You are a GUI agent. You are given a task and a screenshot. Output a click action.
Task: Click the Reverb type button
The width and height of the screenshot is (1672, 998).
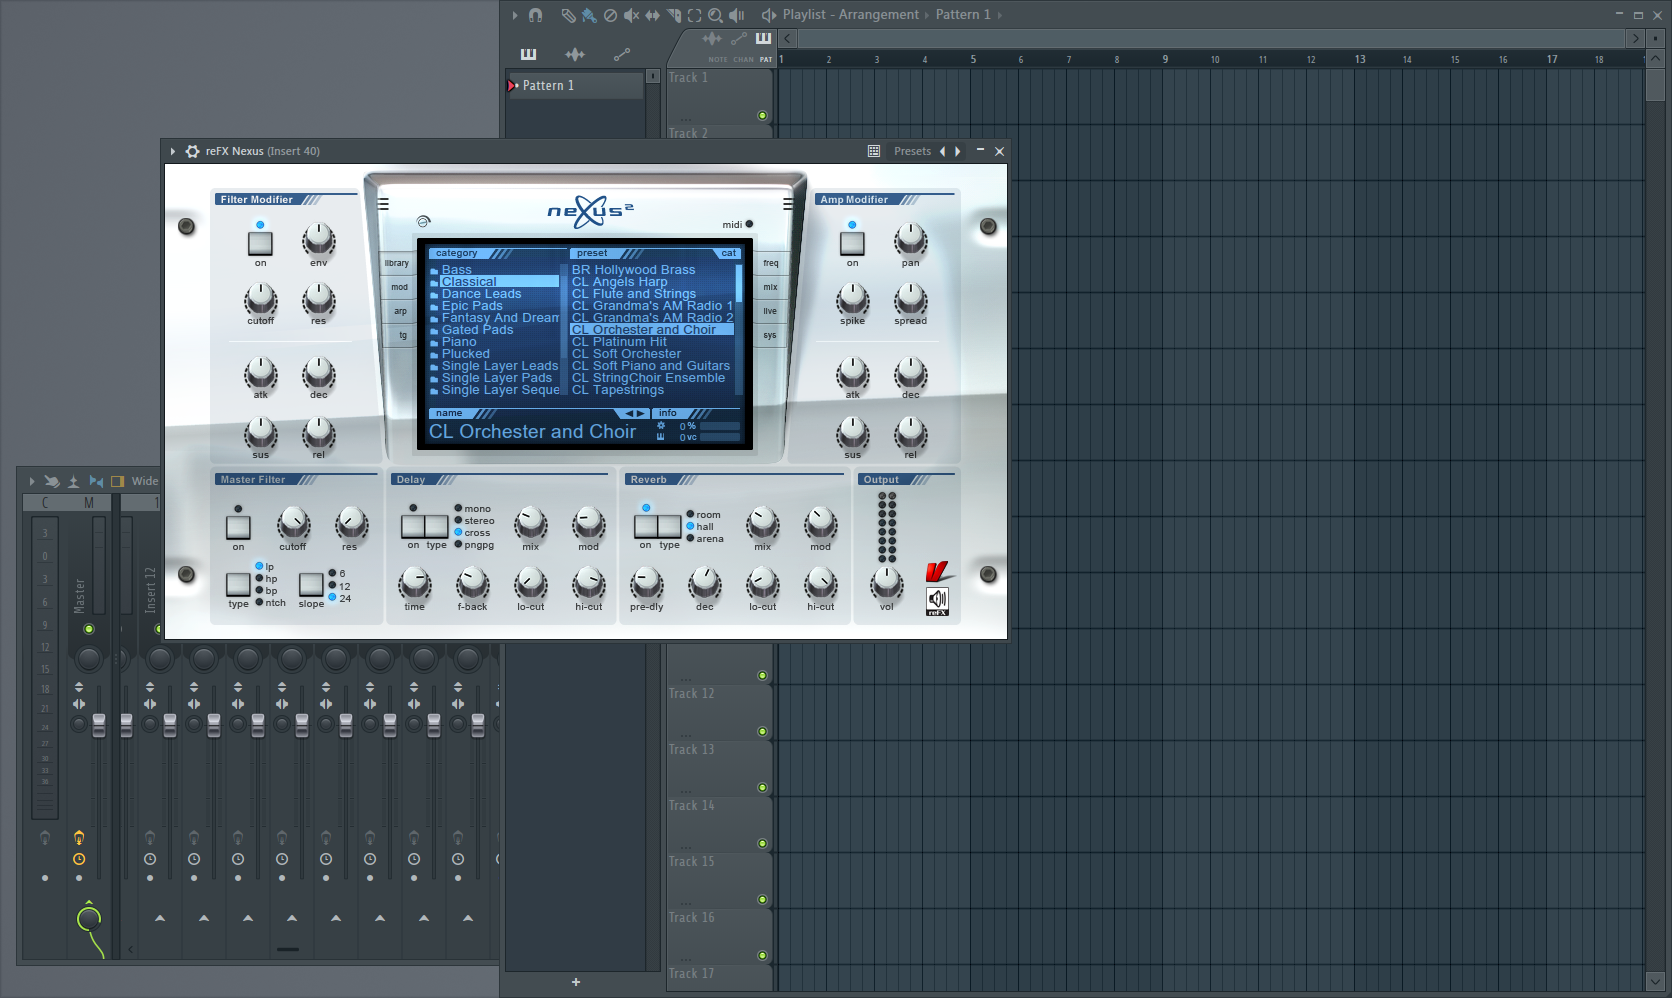(x=670, y=526)
